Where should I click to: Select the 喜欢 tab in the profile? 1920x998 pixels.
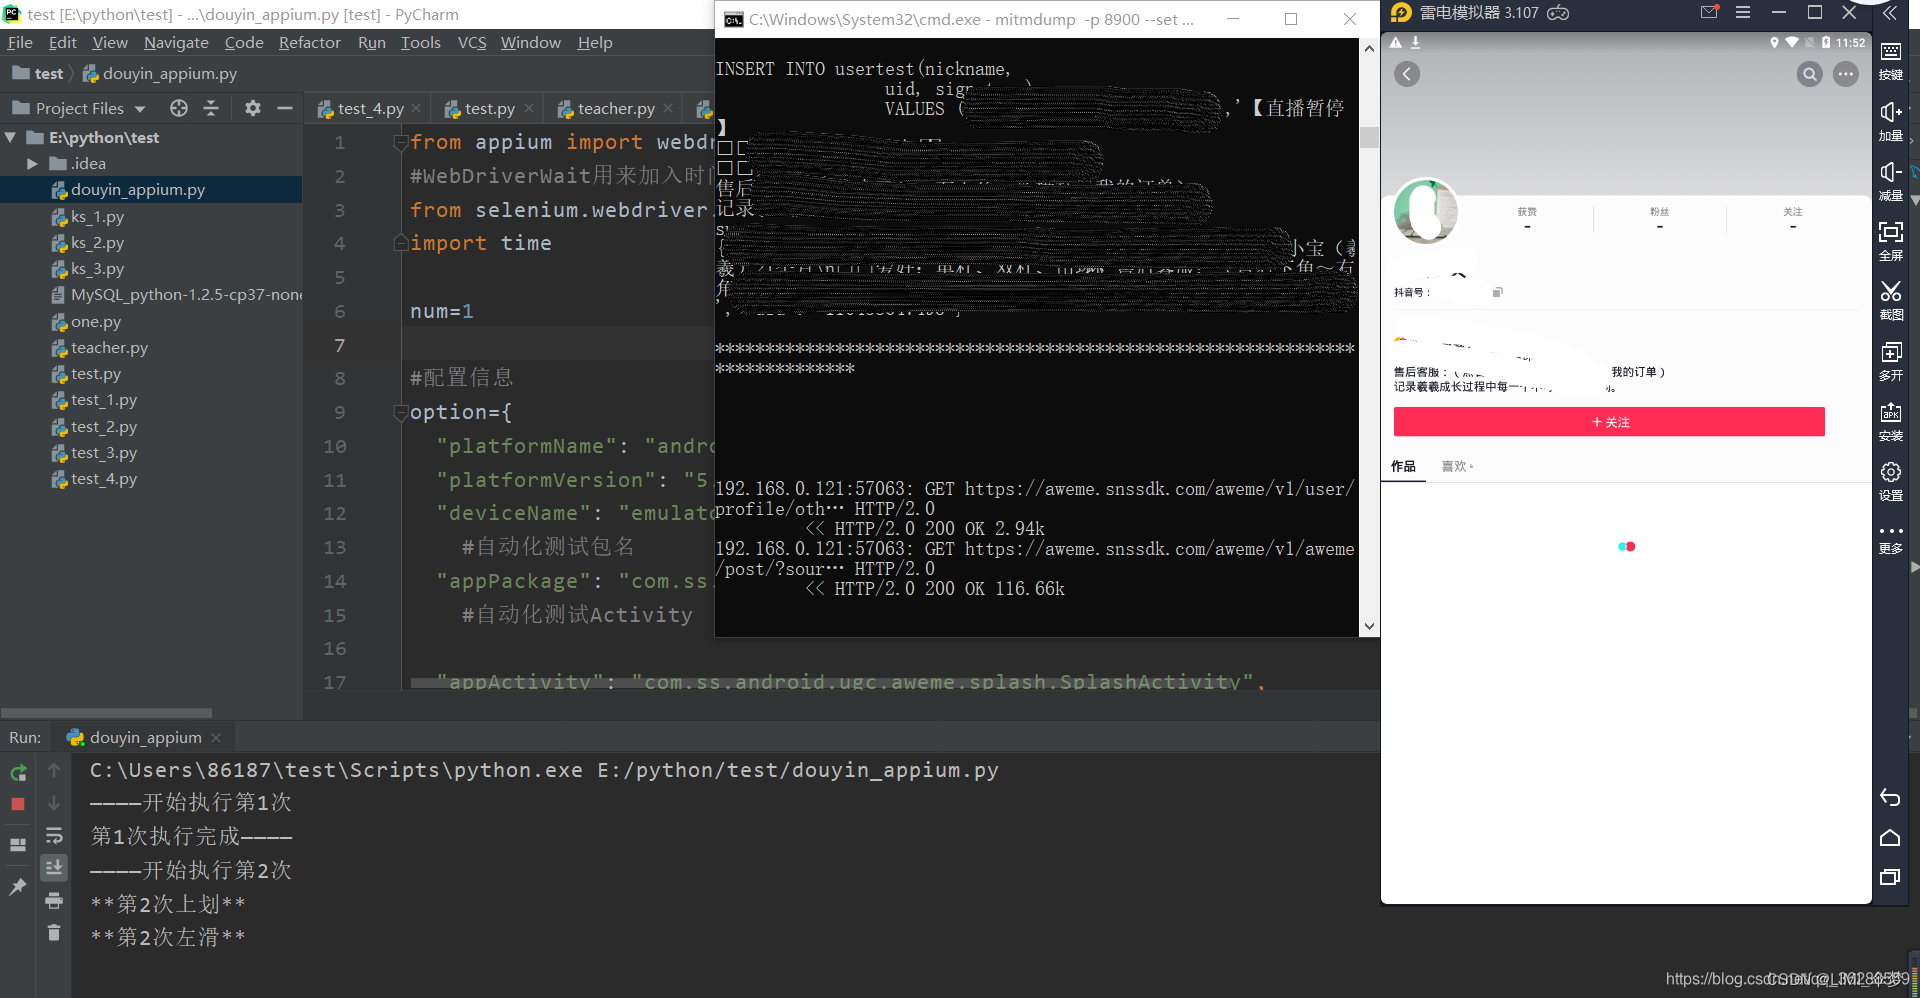[x=1456, y=466]
